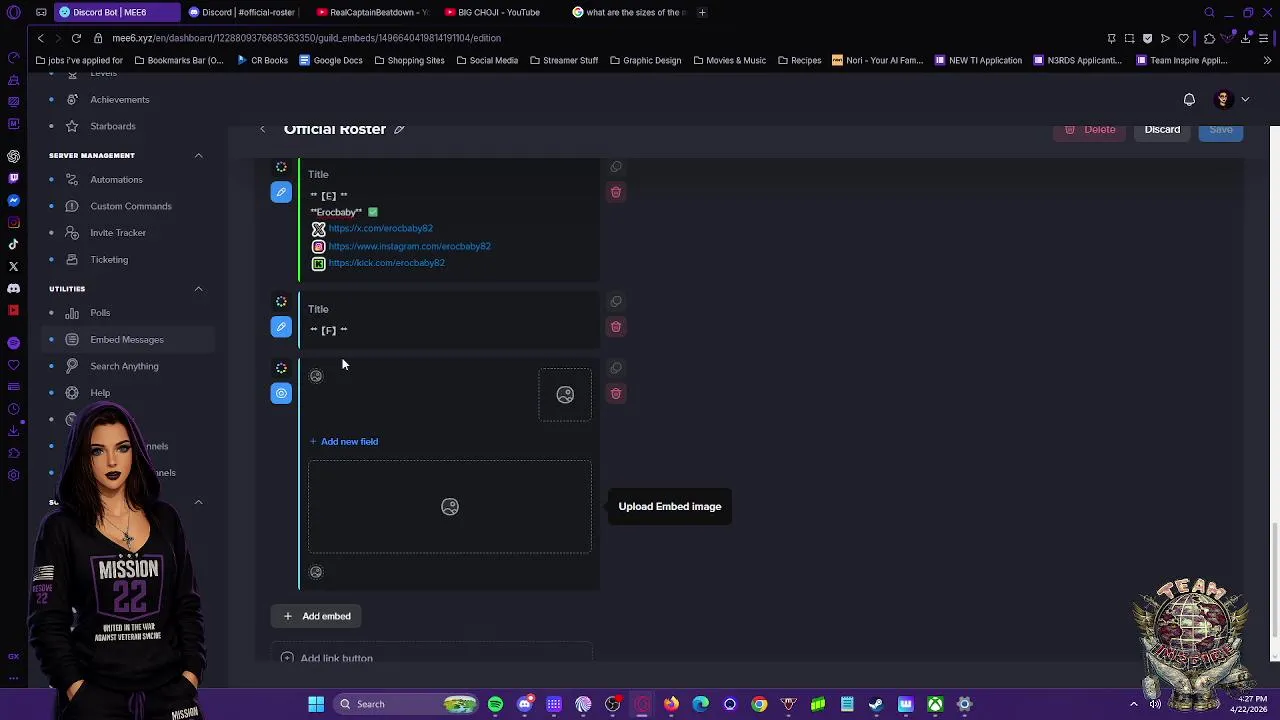The height and width of the screenshot is (720, 1280).
Task: Click the blue pencil button on [E] embed
Action: click(281, 192)
